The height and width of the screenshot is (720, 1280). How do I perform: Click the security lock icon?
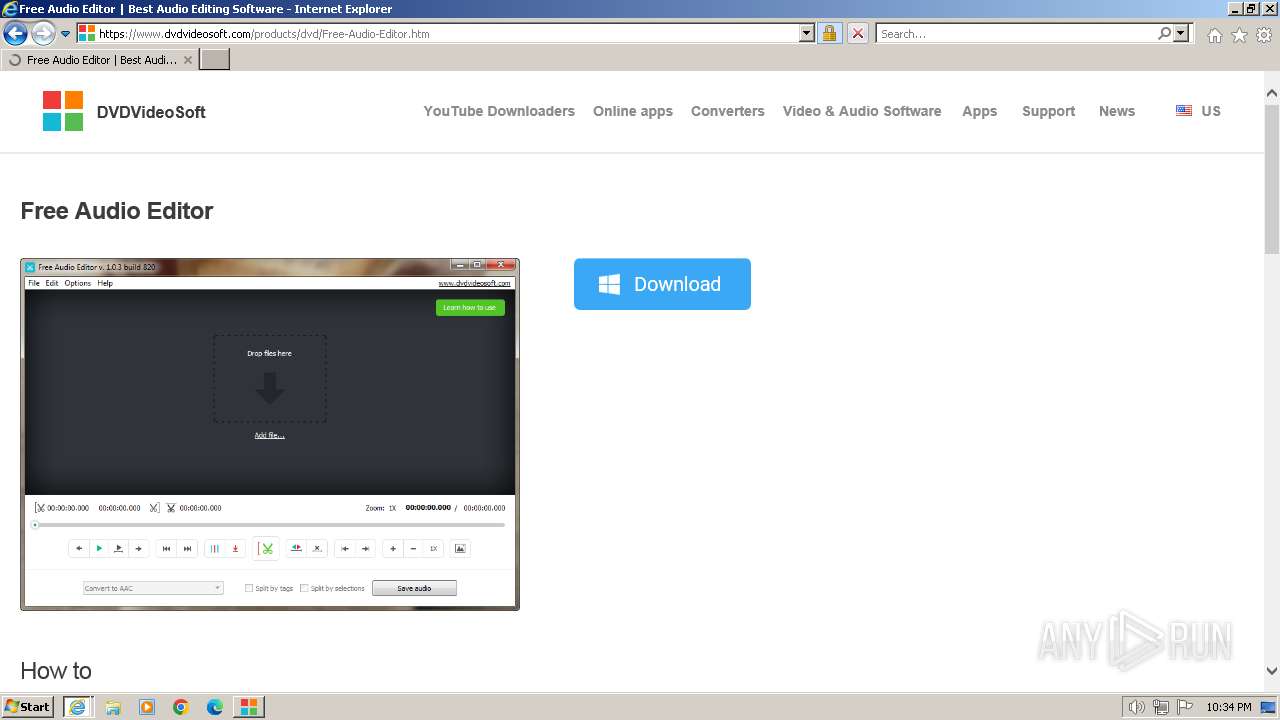click(829, 33)
